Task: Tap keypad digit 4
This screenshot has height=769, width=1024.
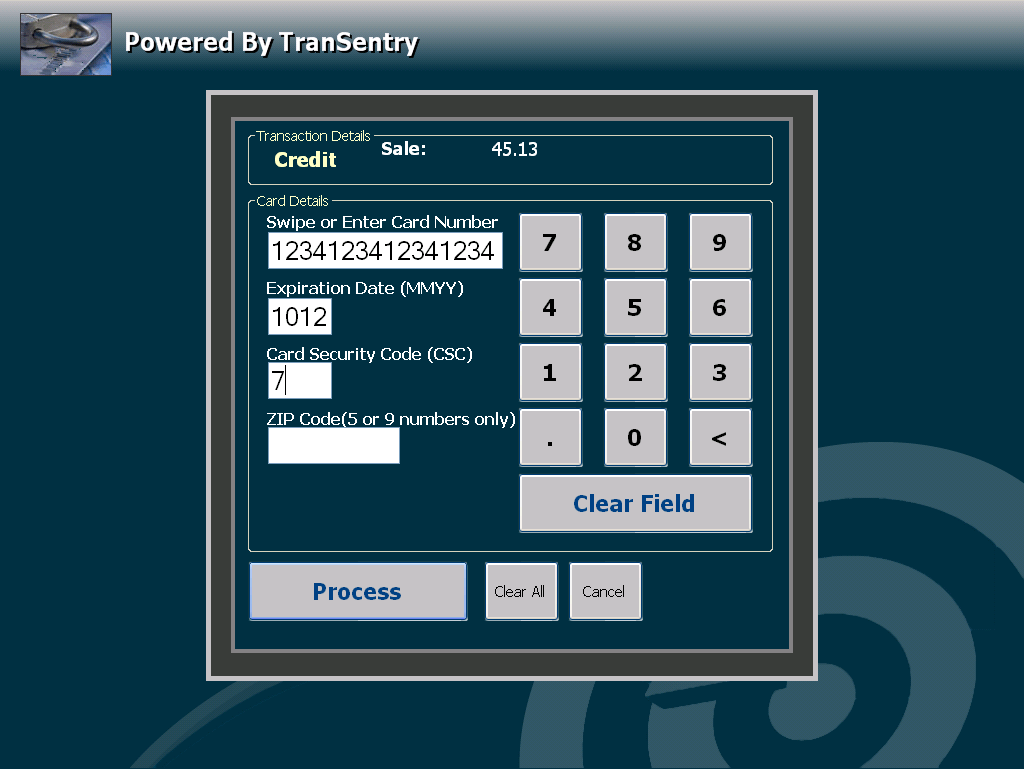Action: click(551, 307)
